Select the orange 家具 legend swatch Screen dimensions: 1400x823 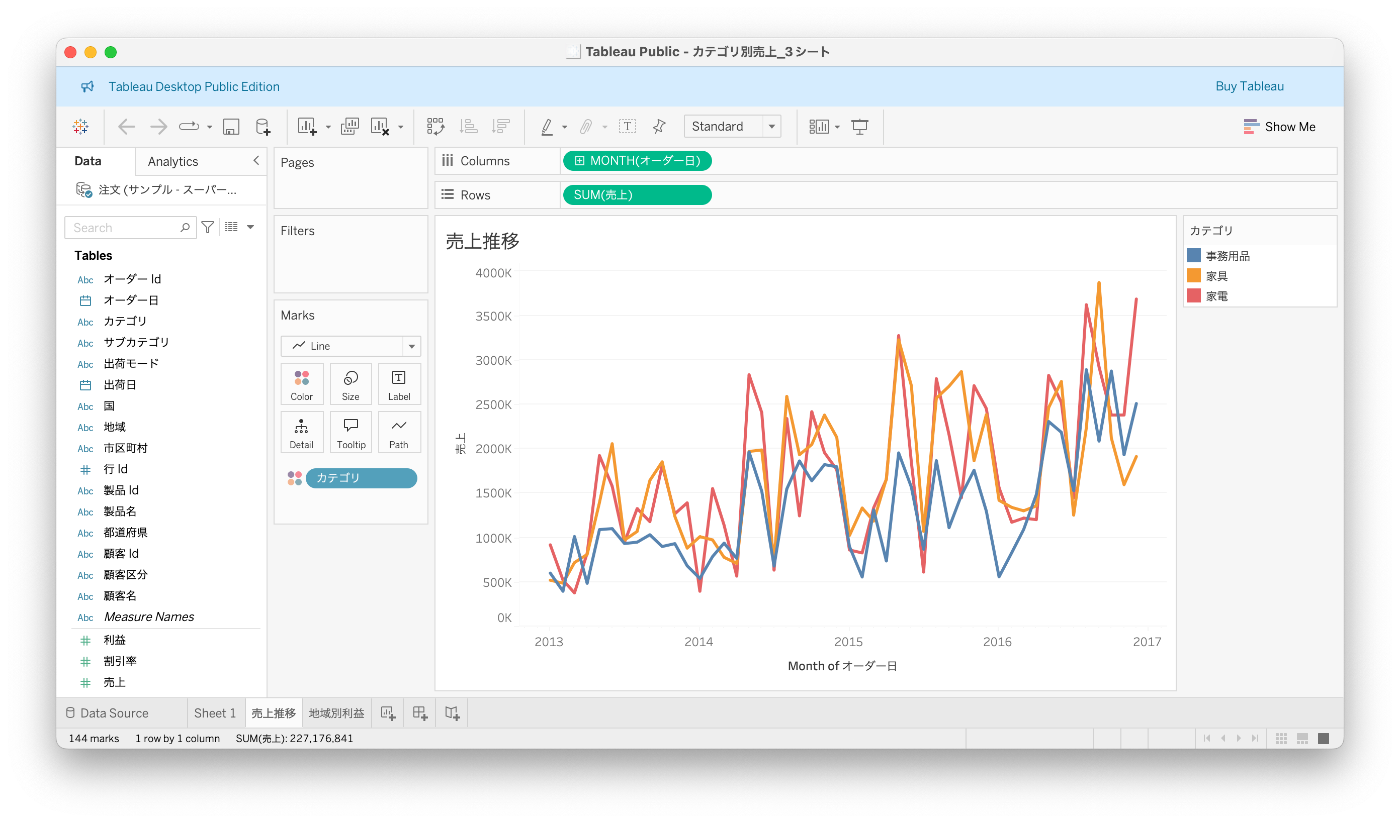(x=1194, y=276)
